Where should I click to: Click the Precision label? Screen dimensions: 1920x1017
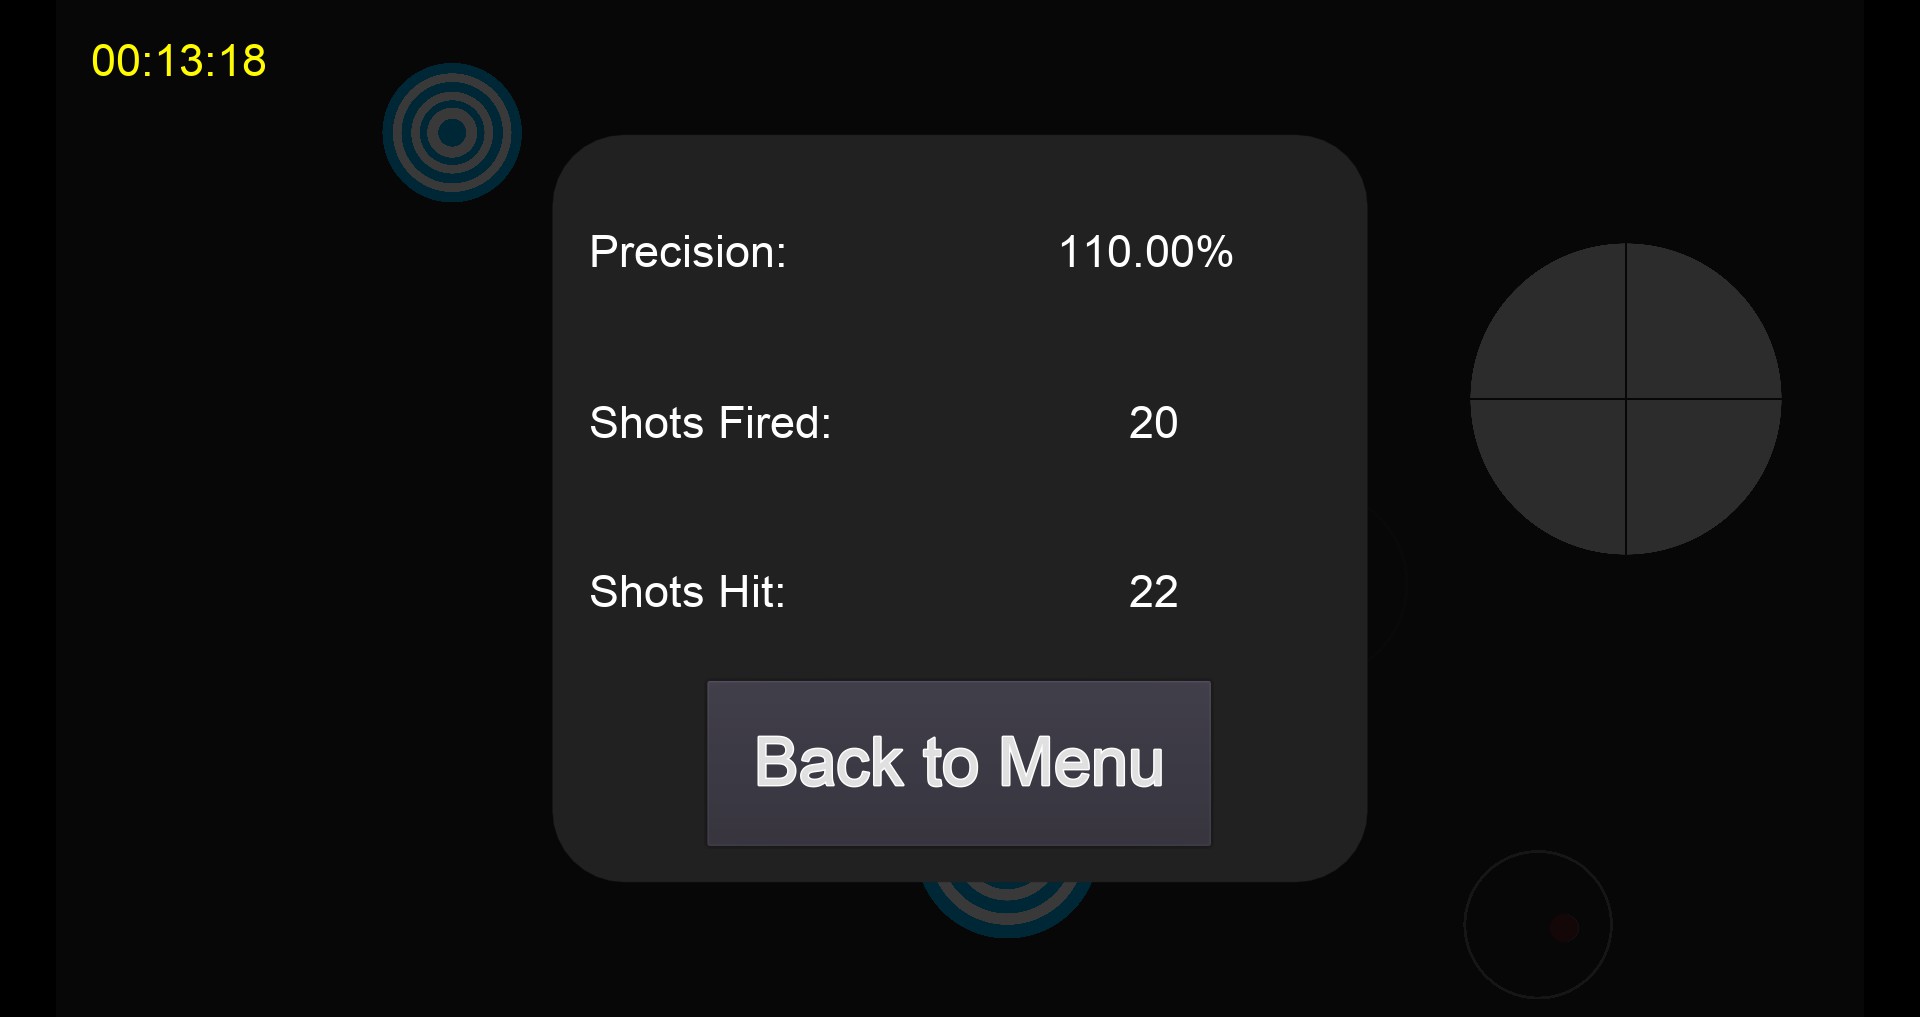click(688, 252)
